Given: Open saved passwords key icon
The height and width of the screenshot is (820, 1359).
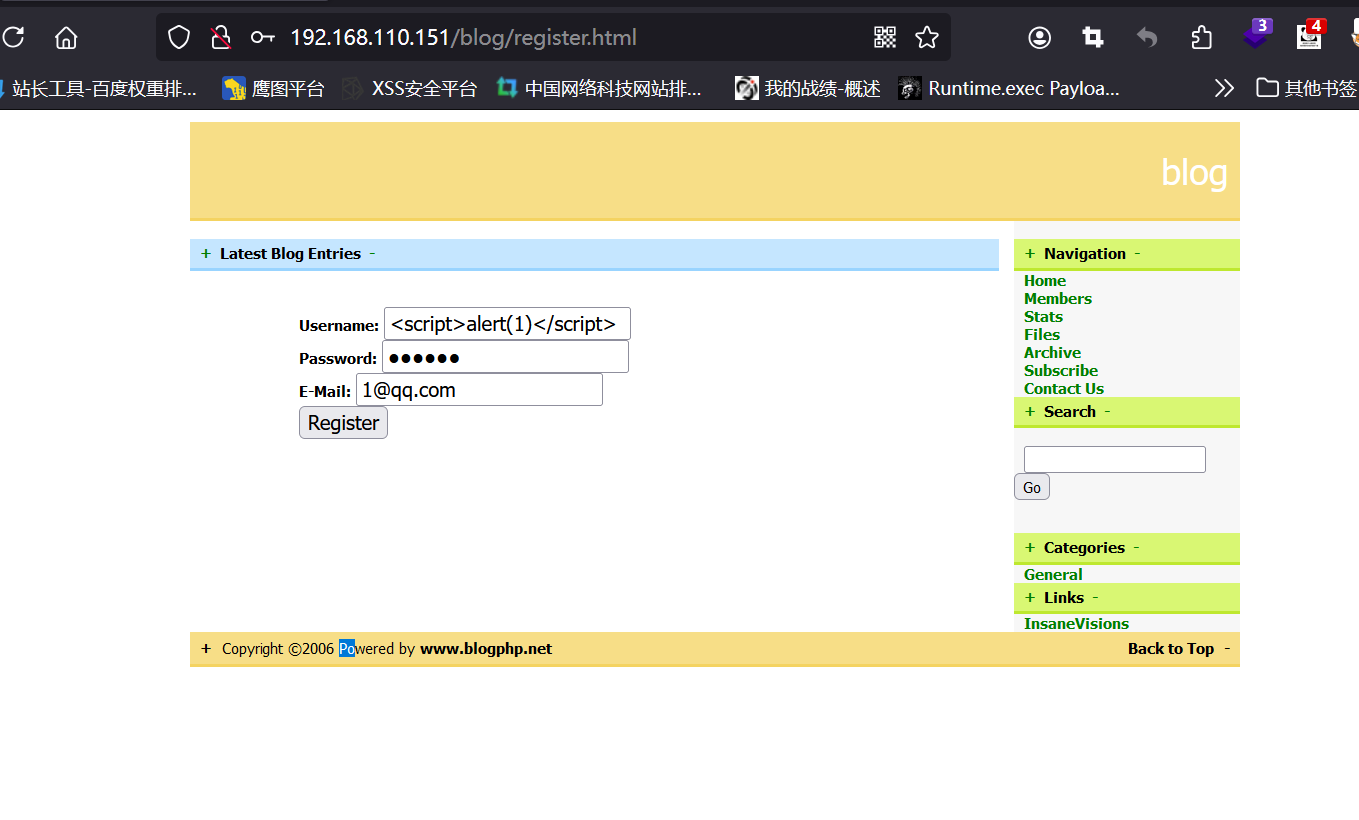Looking at the screenshot, I should 263,38.
